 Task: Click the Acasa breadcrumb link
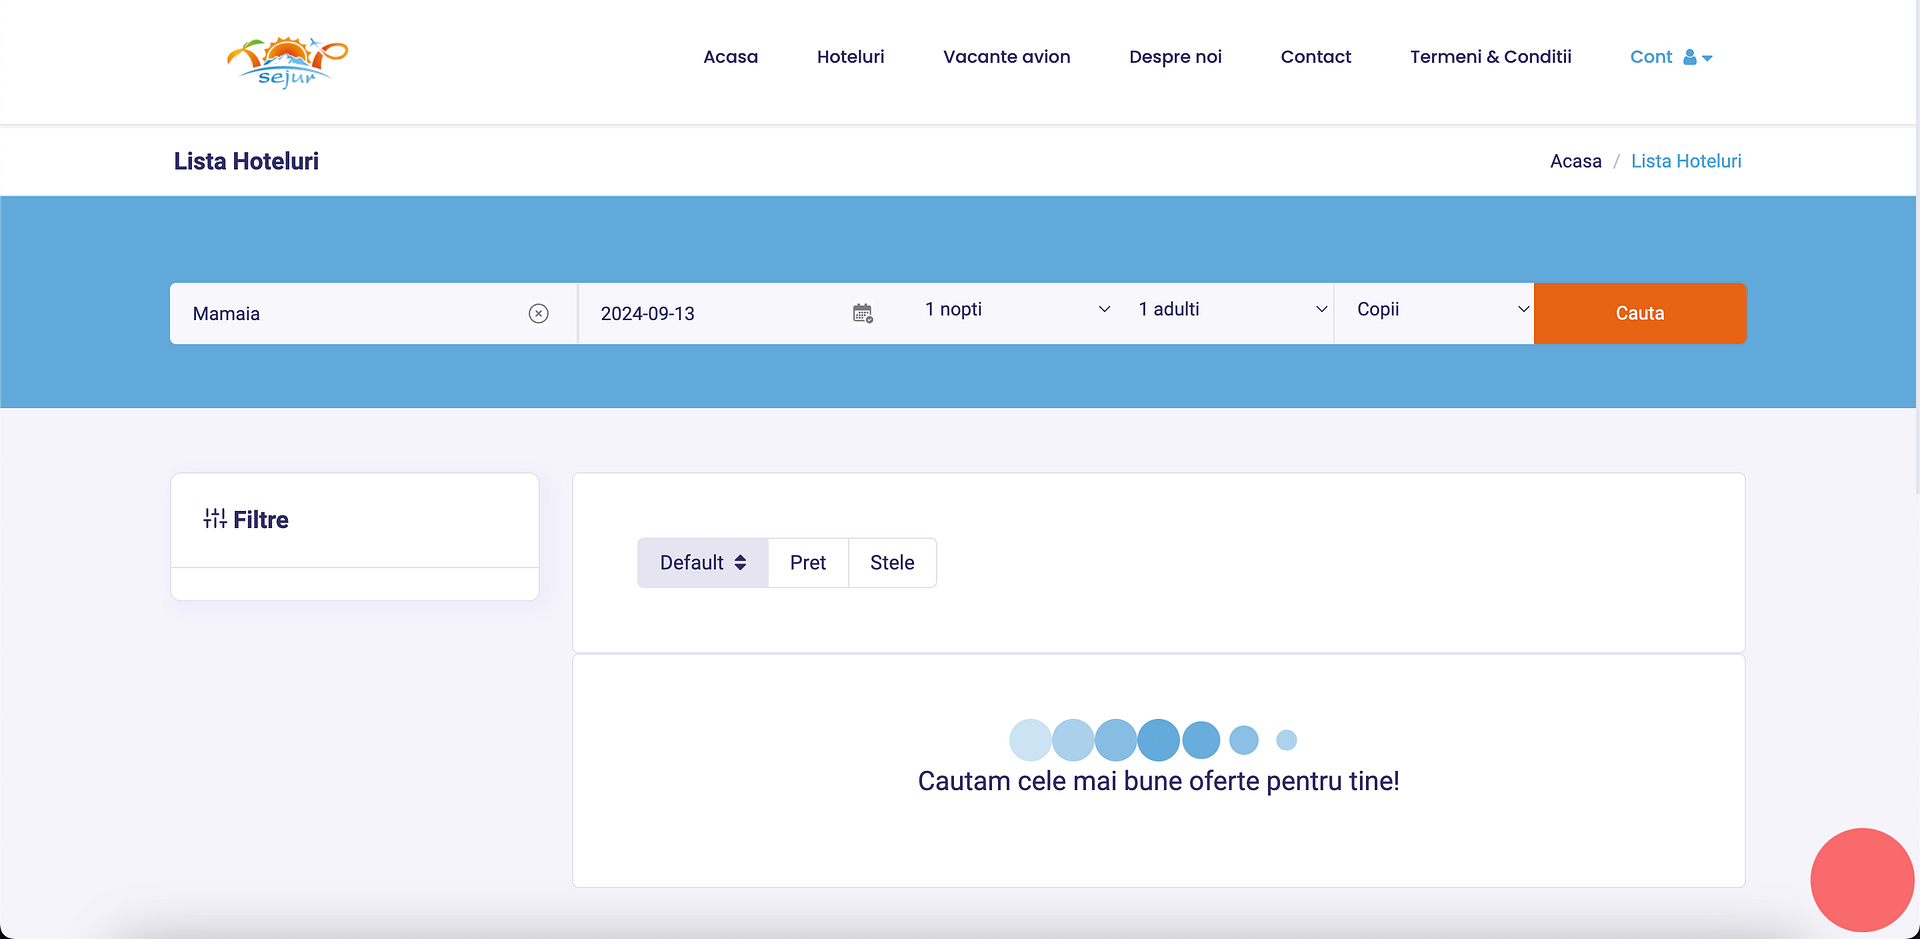click(1575, 160)
